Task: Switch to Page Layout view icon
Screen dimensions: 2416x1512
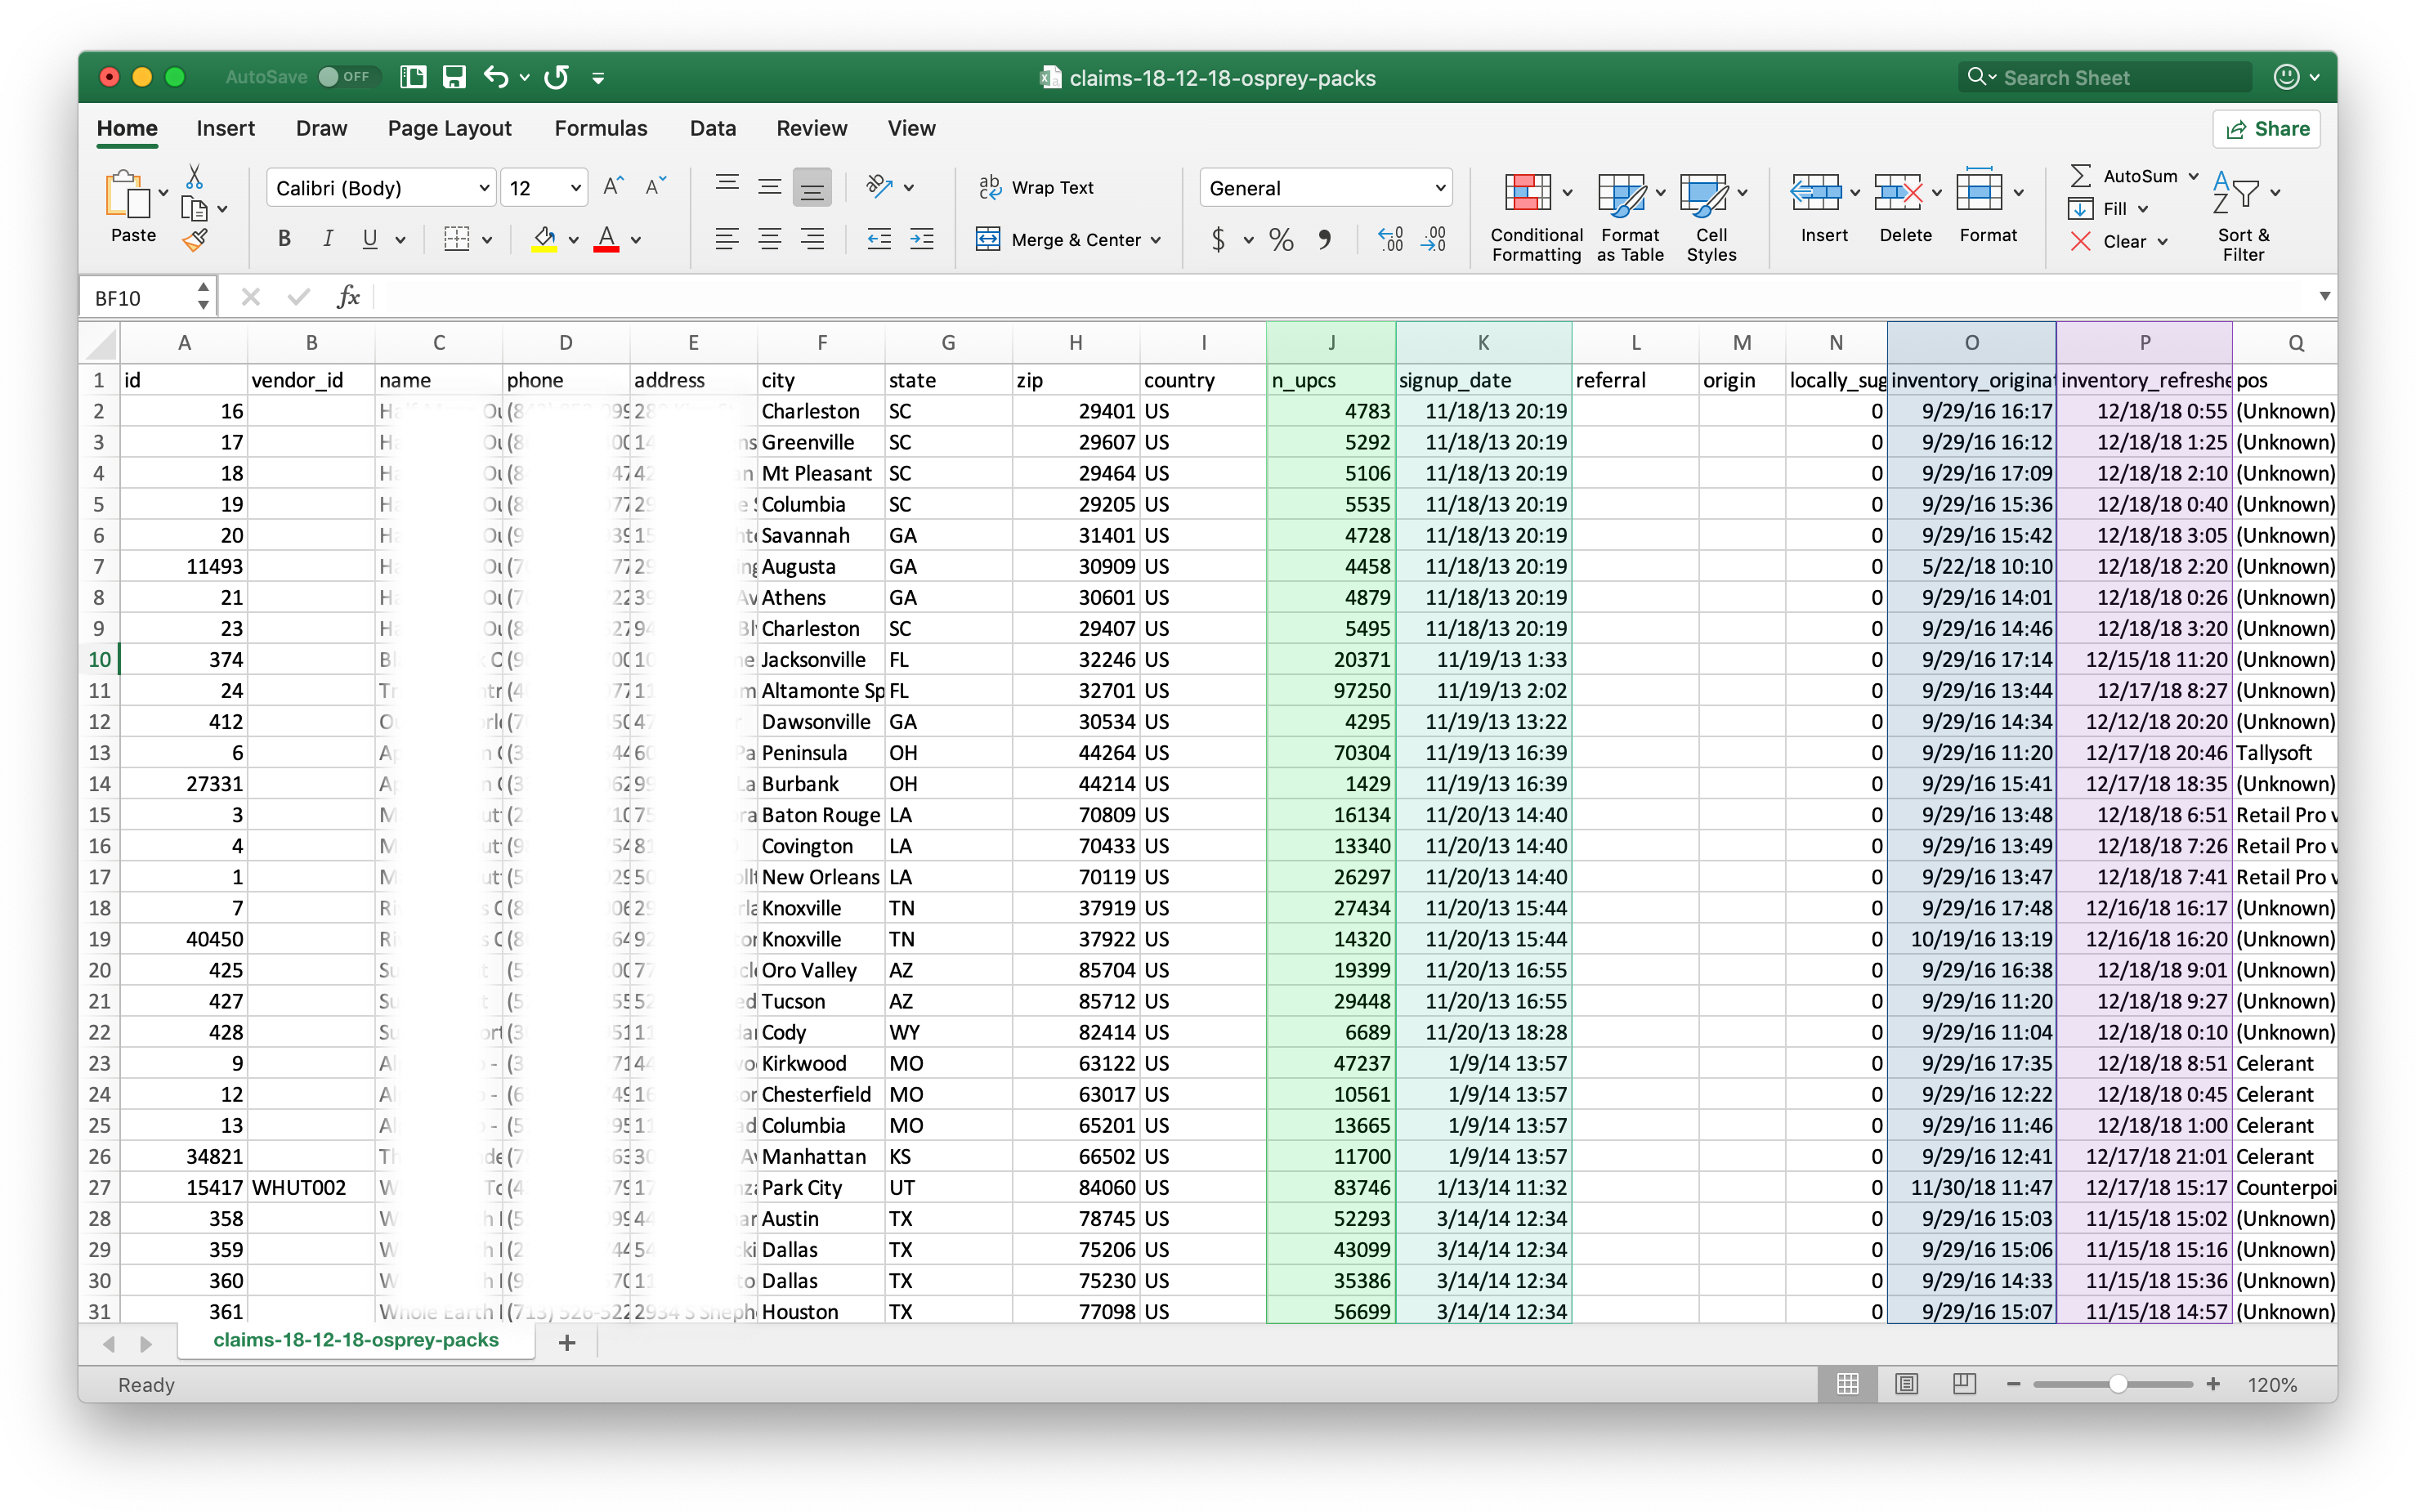Action: (x=1906, y=1384)
